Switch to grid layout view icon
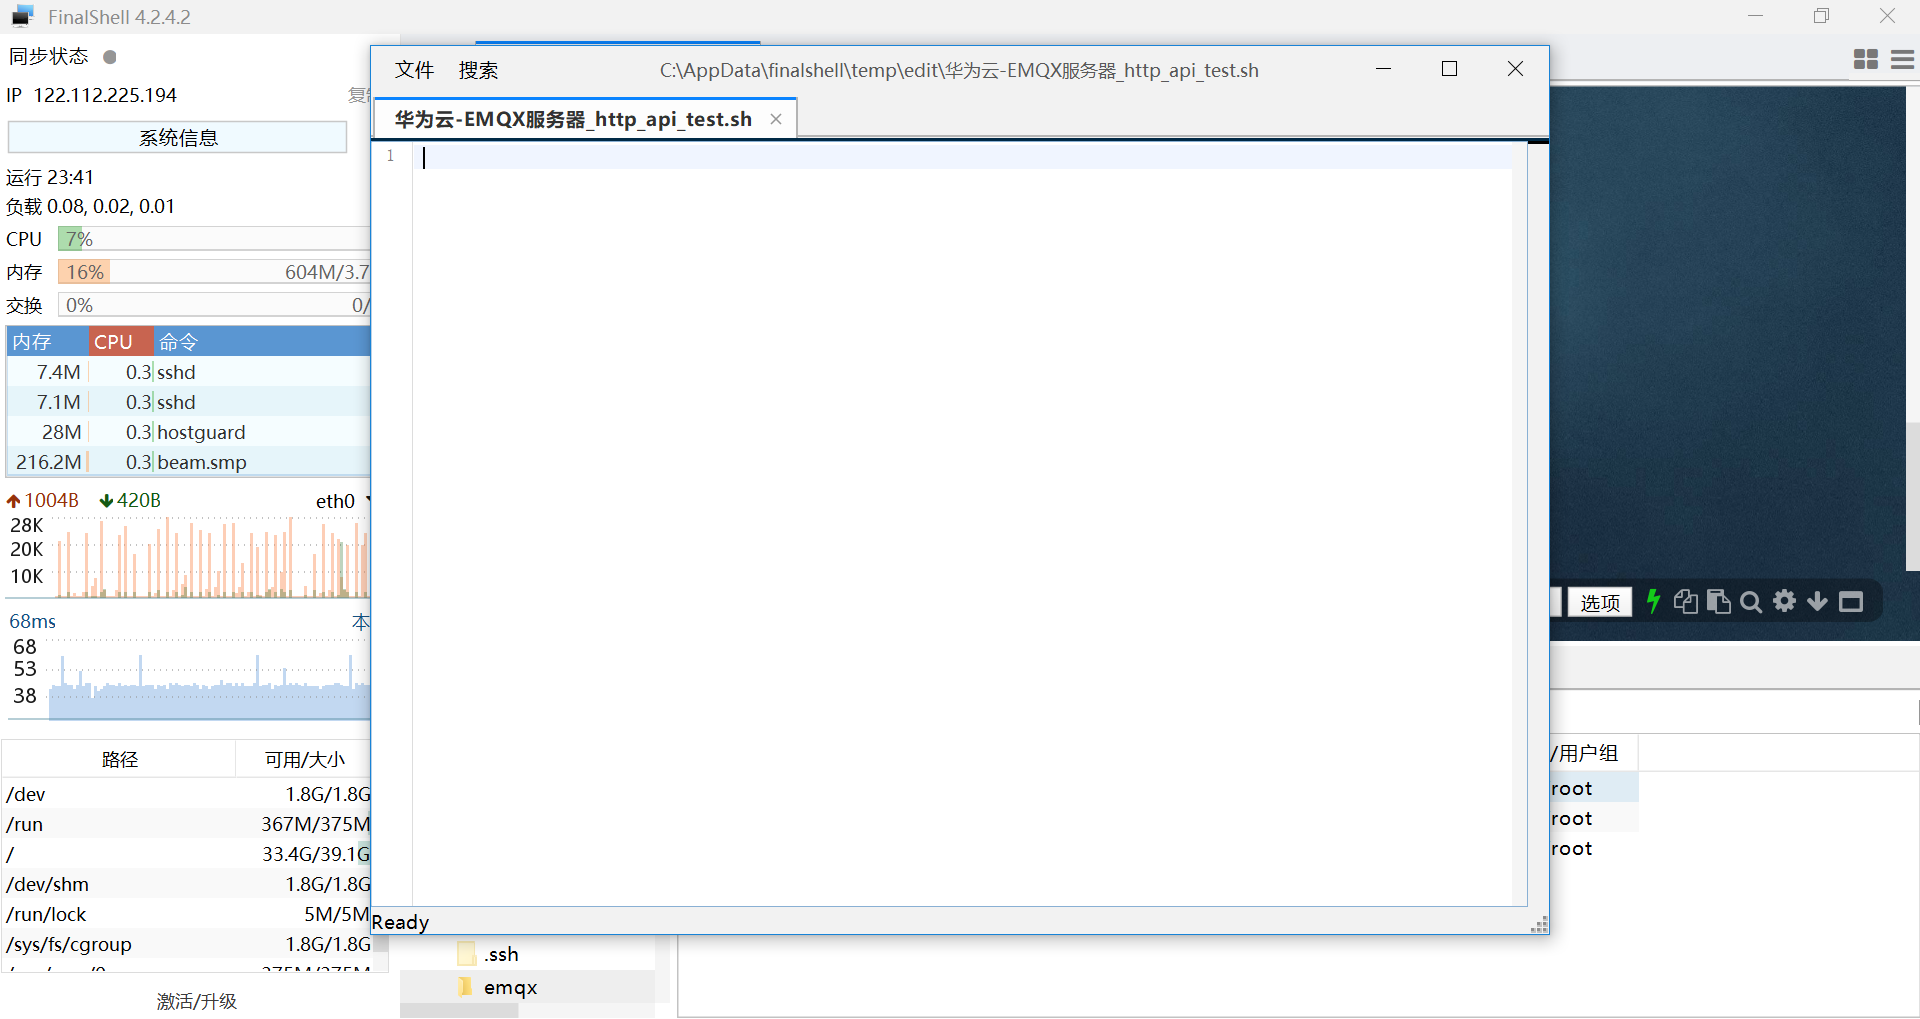 [x=1866, y=59]
